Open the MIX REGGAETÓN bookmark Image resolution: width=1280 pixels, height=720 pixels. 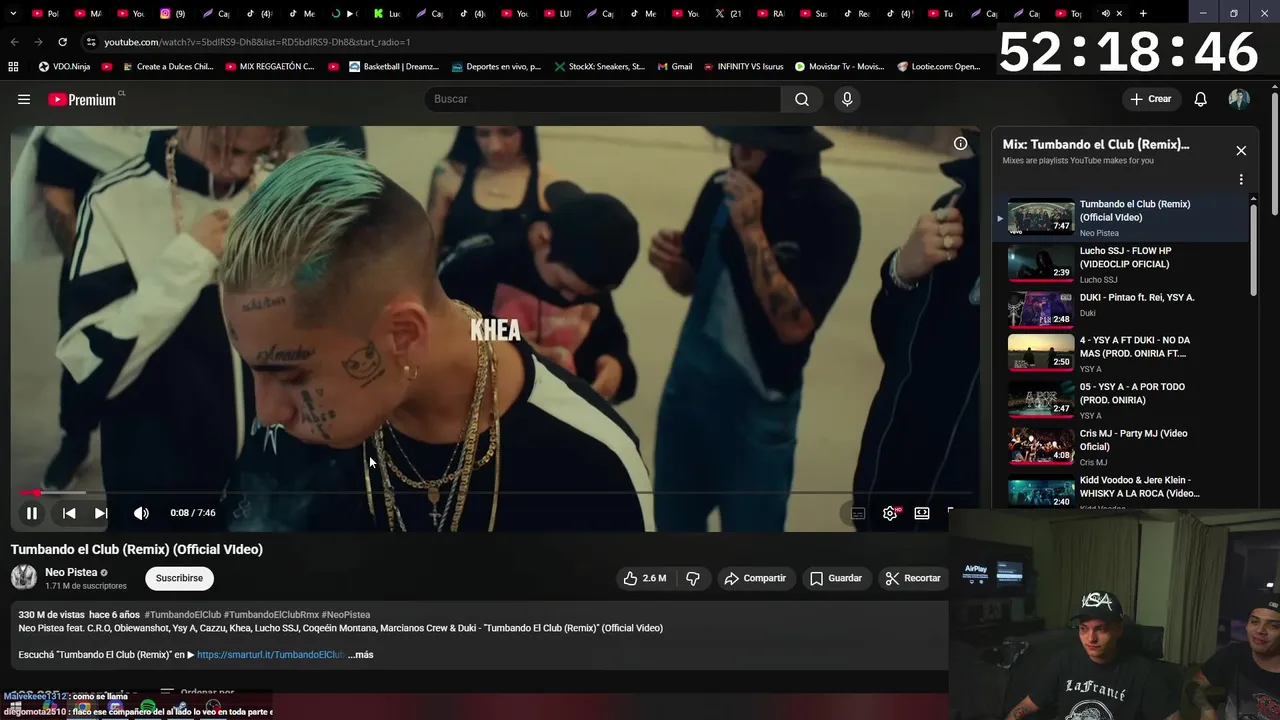pyautogui.click(x=269, y=67)
